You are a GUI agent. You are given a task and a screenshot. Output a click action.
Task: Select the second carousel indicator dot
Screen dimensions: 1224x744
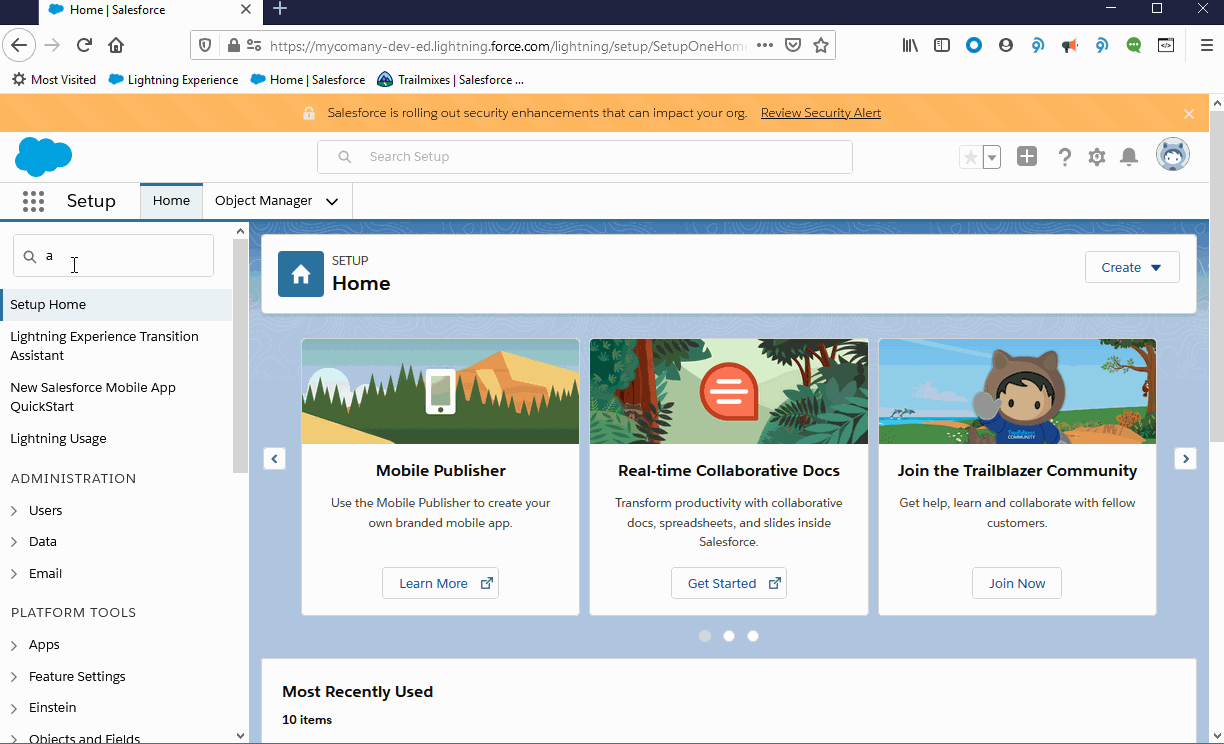[x=729, y=636]
